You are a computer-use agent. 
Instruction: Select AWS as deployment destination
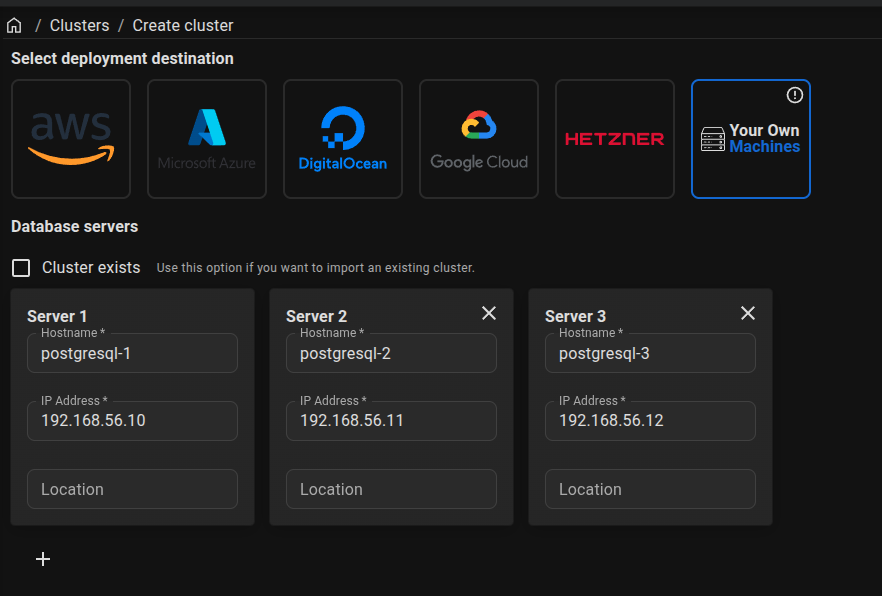coord(71,139)
